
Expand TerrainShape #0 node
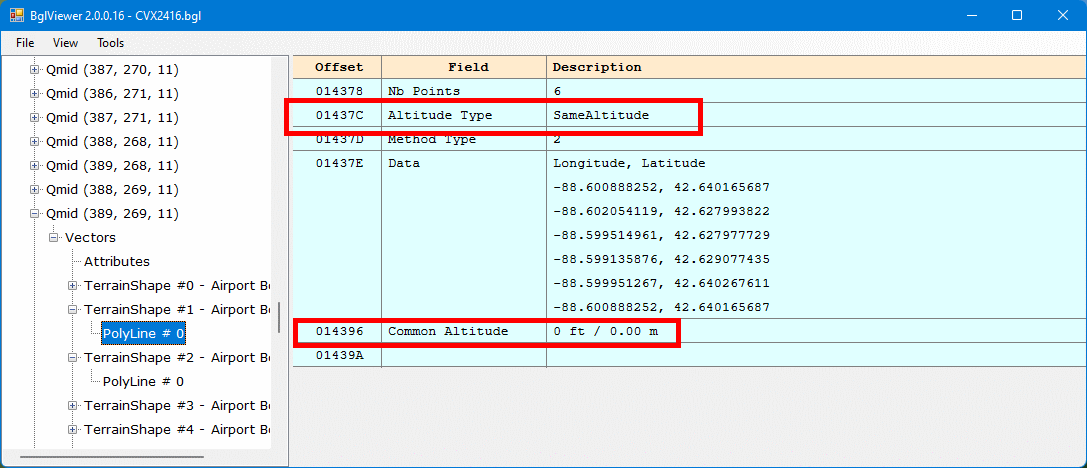tap(72, 286)
